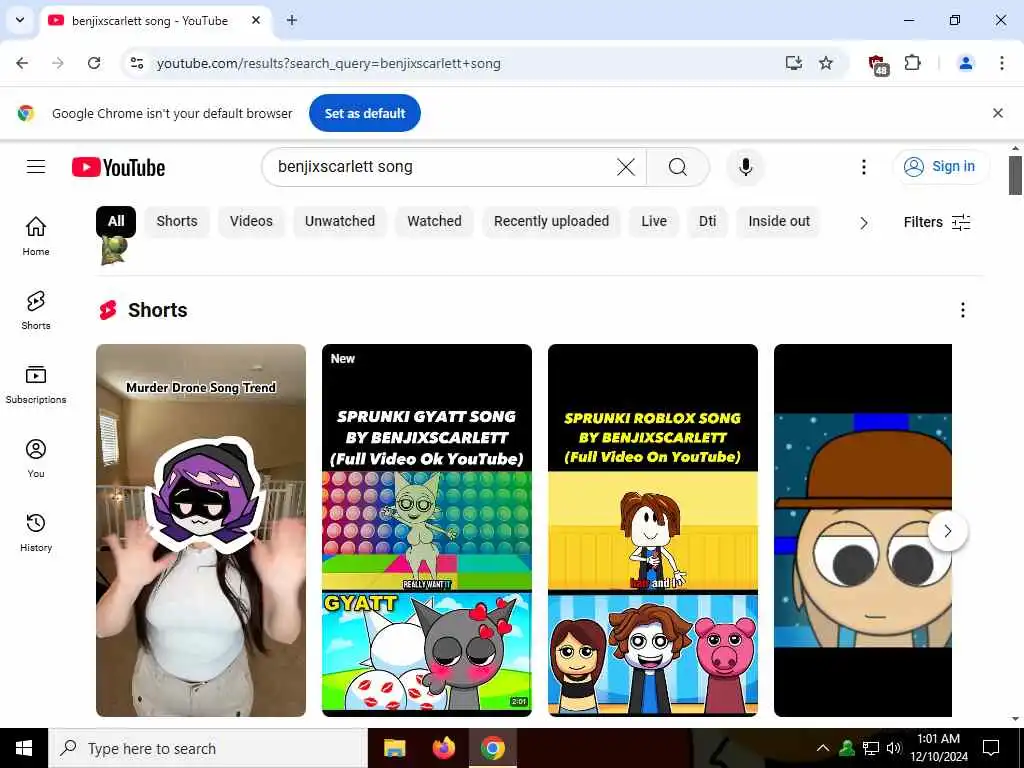Image resolution: width=1024 pixels, height=768 pixels.
Task: Open the Windows notification center
Action: tap(991, 748)
